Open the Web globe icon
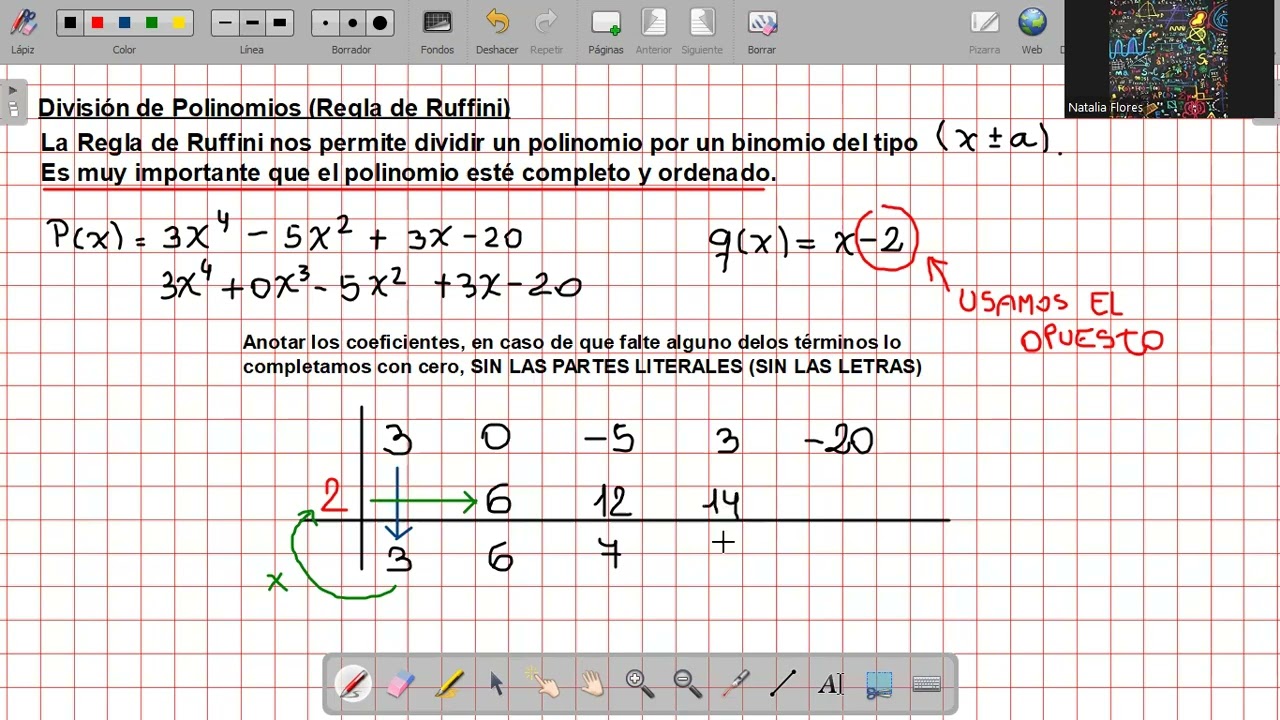 1032,22
